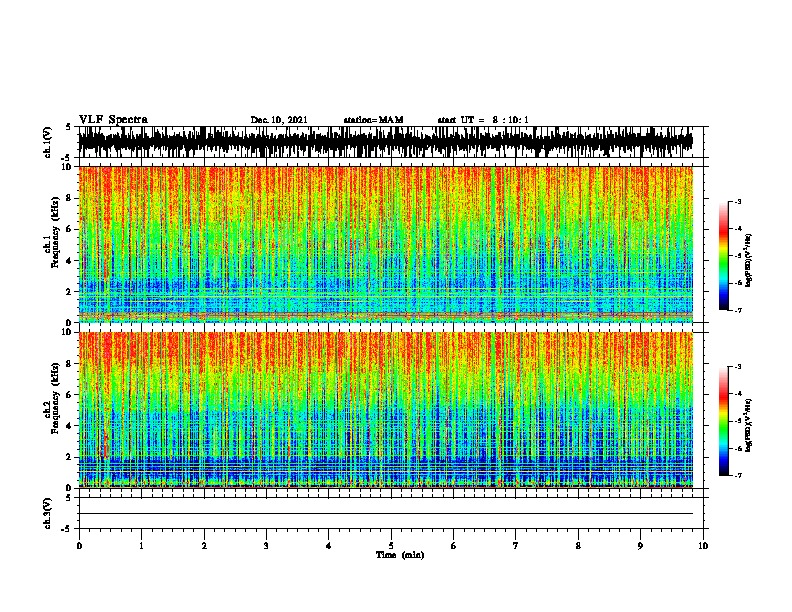Image resolution: width=792 pixels, height=612 pixels.
Task: Click the "6" kHz tick on ch.2 spectrogram
Action: tap(70, 395)
